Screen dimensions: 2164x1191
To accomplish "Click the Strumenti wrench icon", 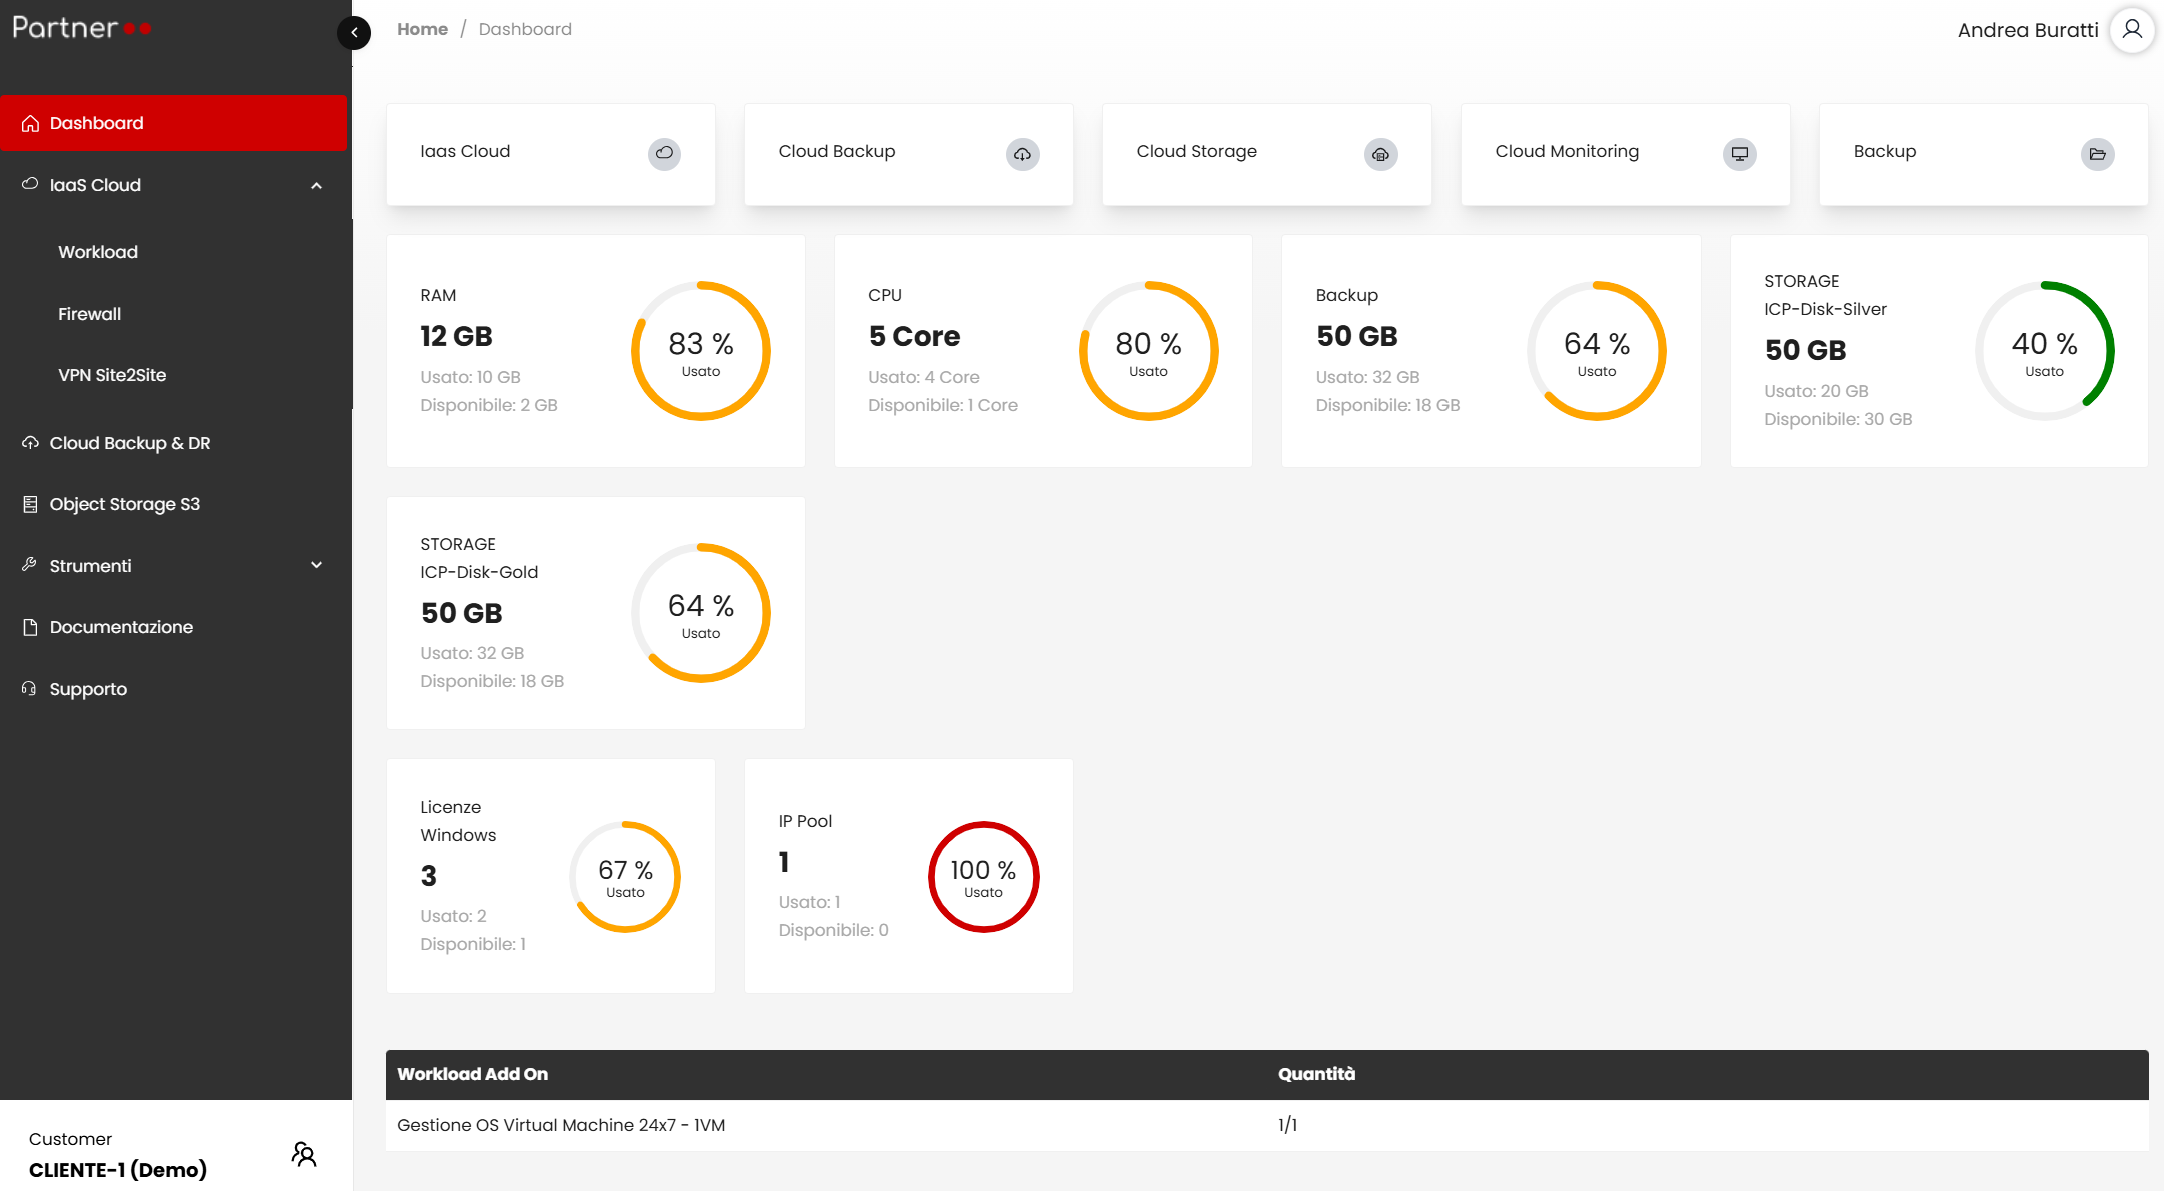I will 30,565.
